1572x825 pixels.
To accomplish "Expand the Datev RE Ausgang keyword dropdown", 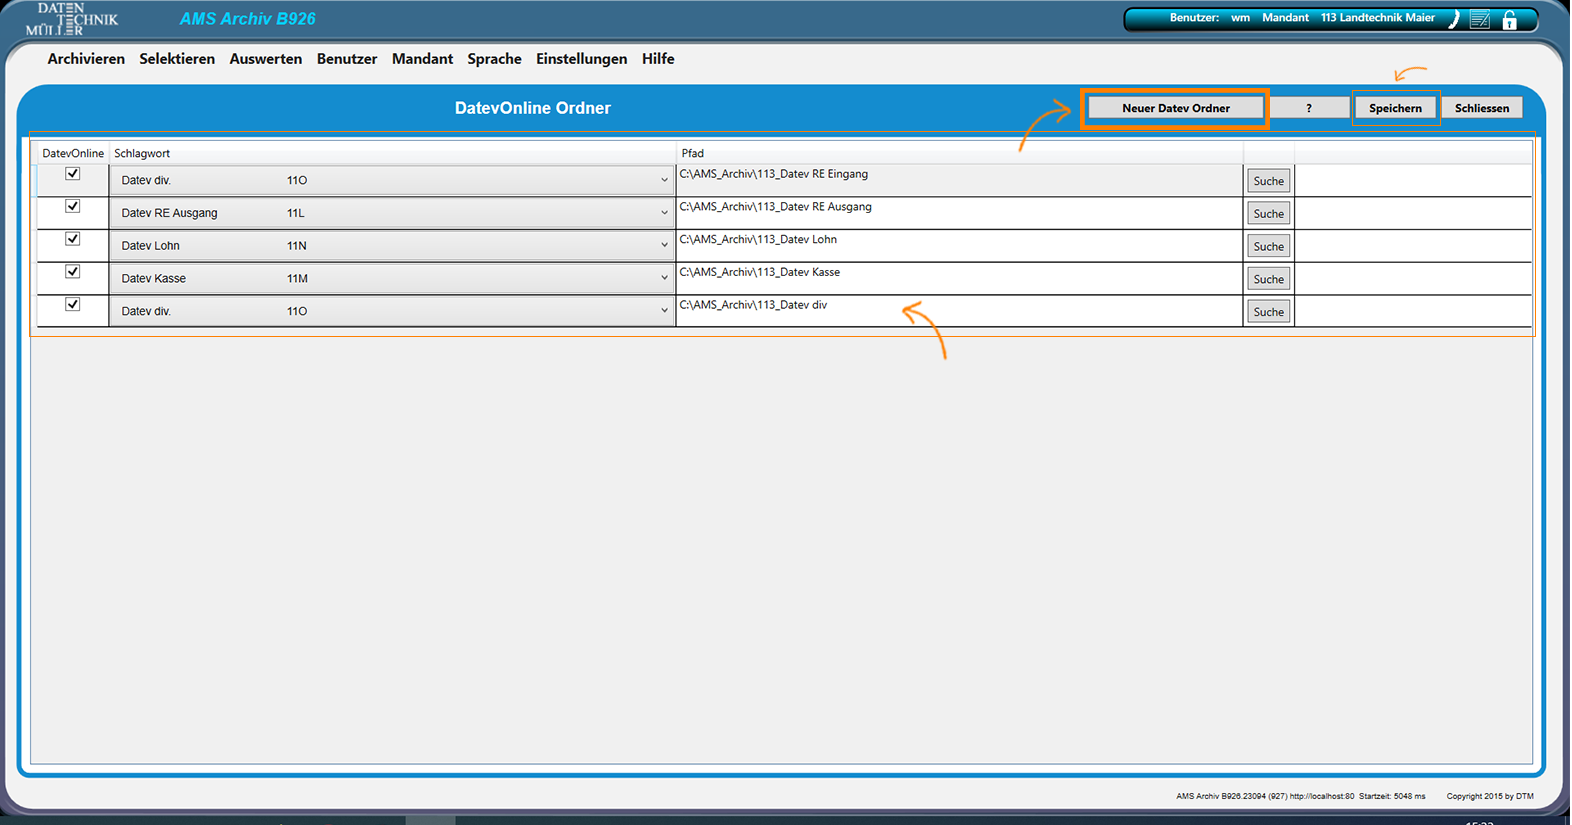I will (663, 213).
